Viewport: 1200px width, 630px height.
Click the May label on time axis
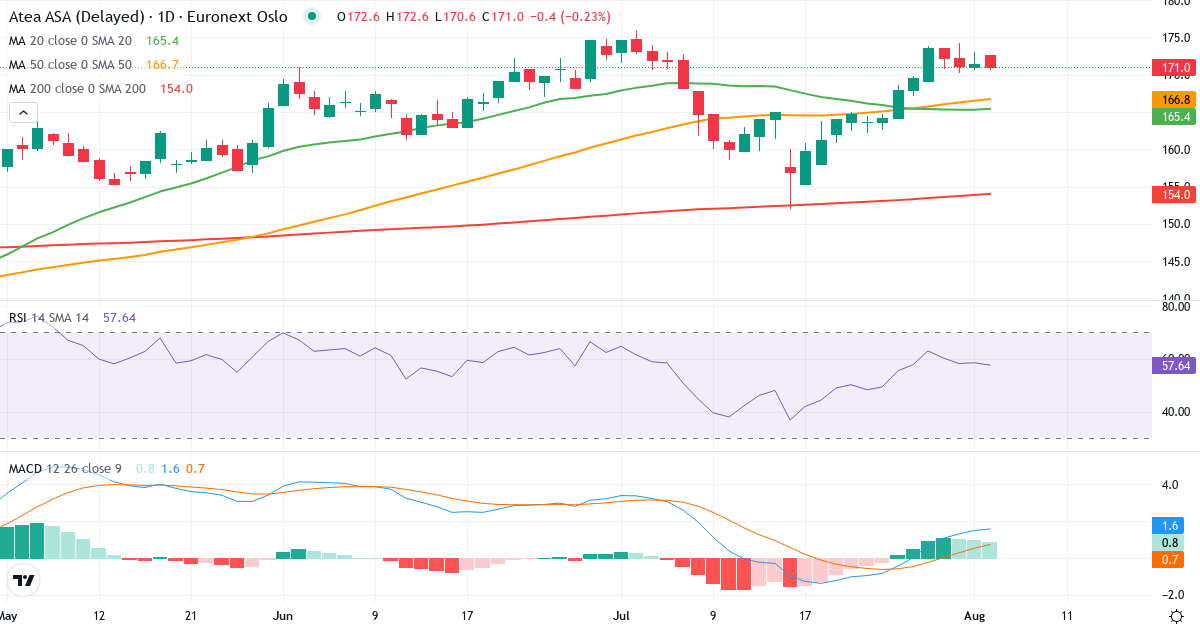pyautogui.click(x=9, y=616)
